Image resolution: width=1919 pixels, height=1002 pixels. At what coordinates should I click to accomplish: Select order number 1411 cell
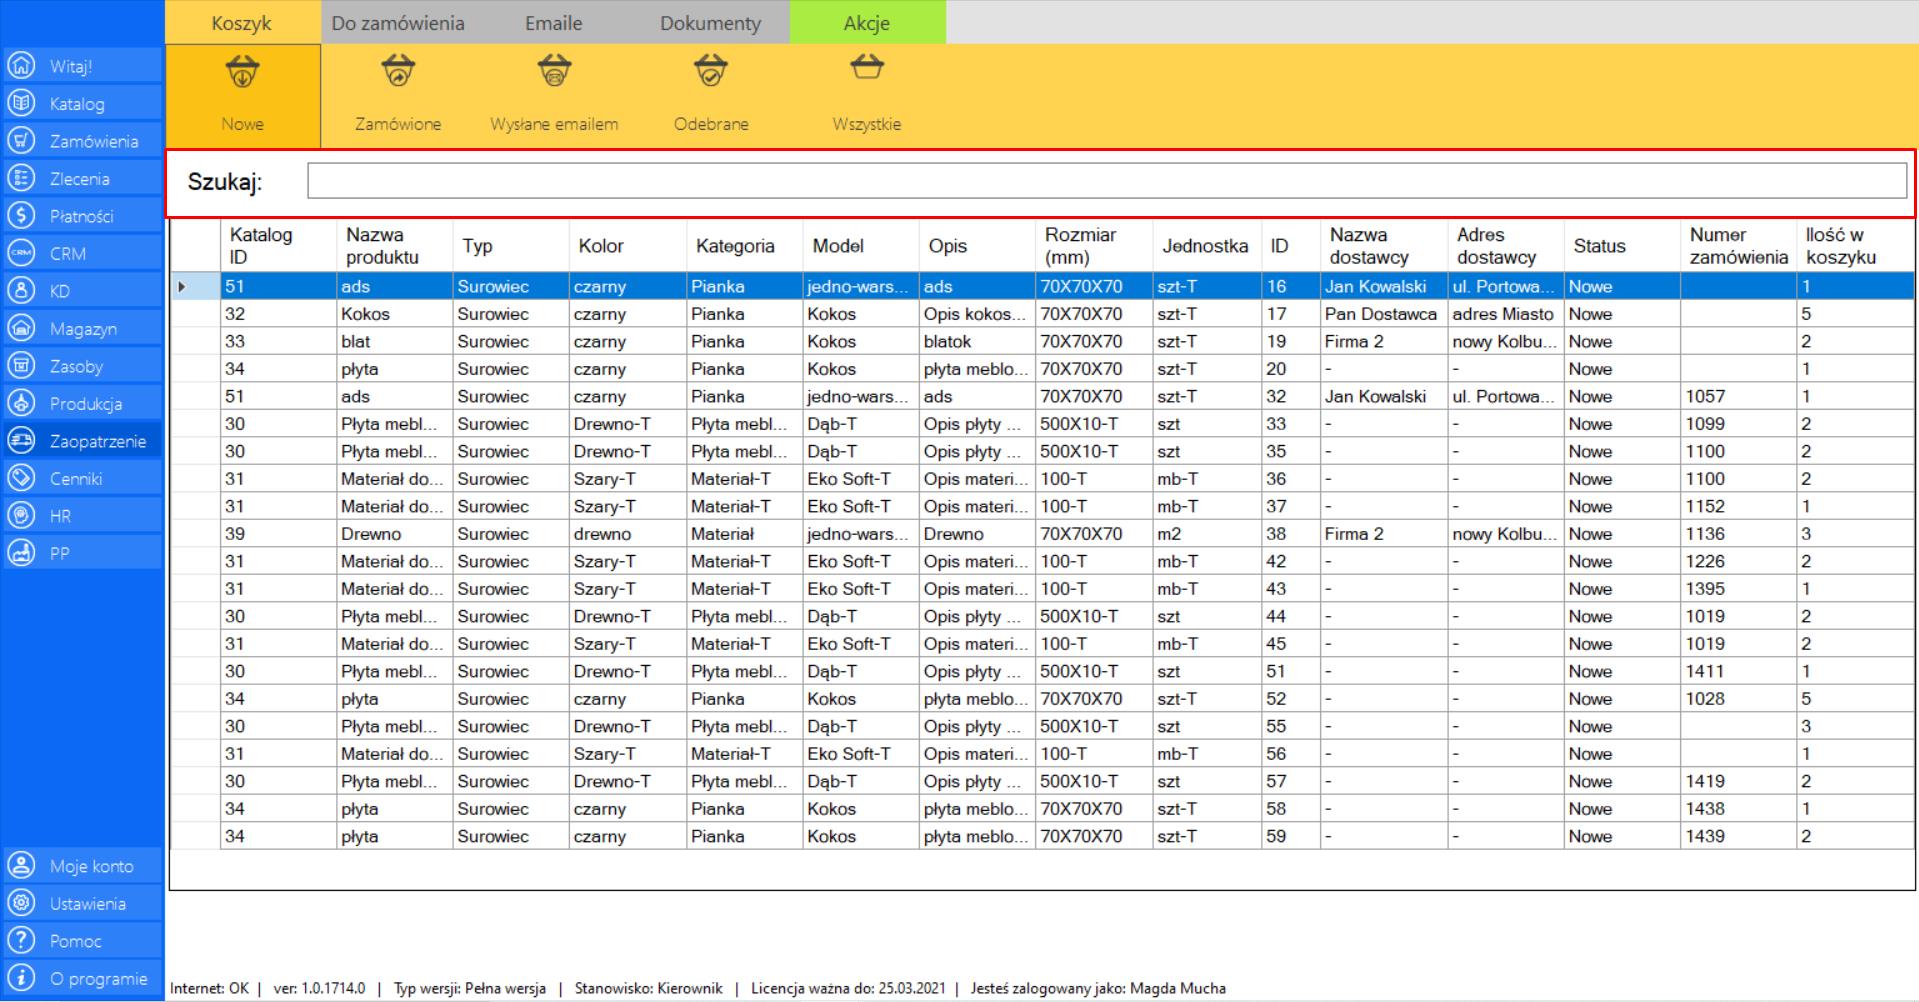(1738, 671)
